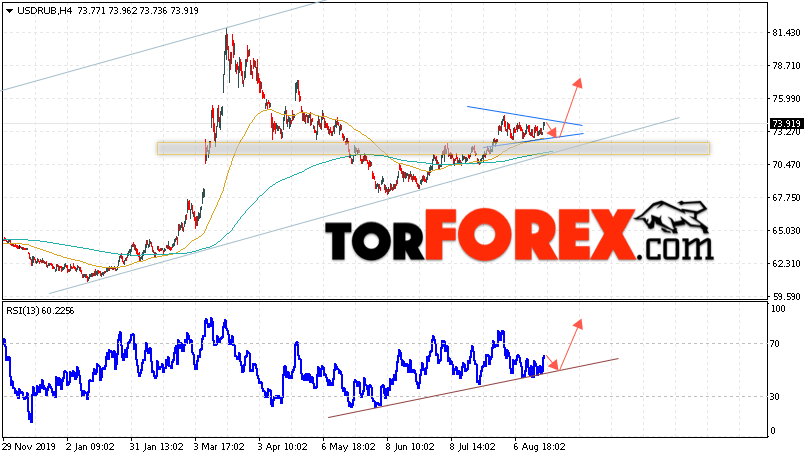Image resolution: width=808 pixels, height=458 pixels.
Task: Click the 81.430 price scale value
Action: [x=786, y=33]
